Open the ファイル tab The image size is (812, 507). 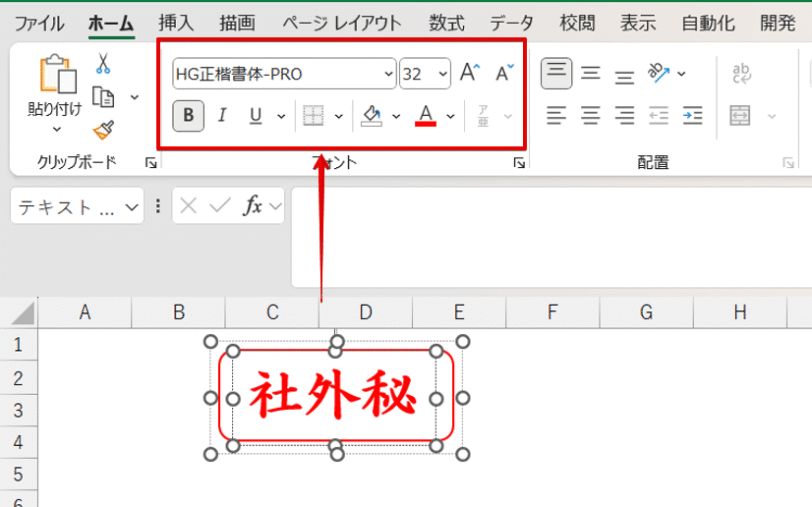click(x=39, y=23)
